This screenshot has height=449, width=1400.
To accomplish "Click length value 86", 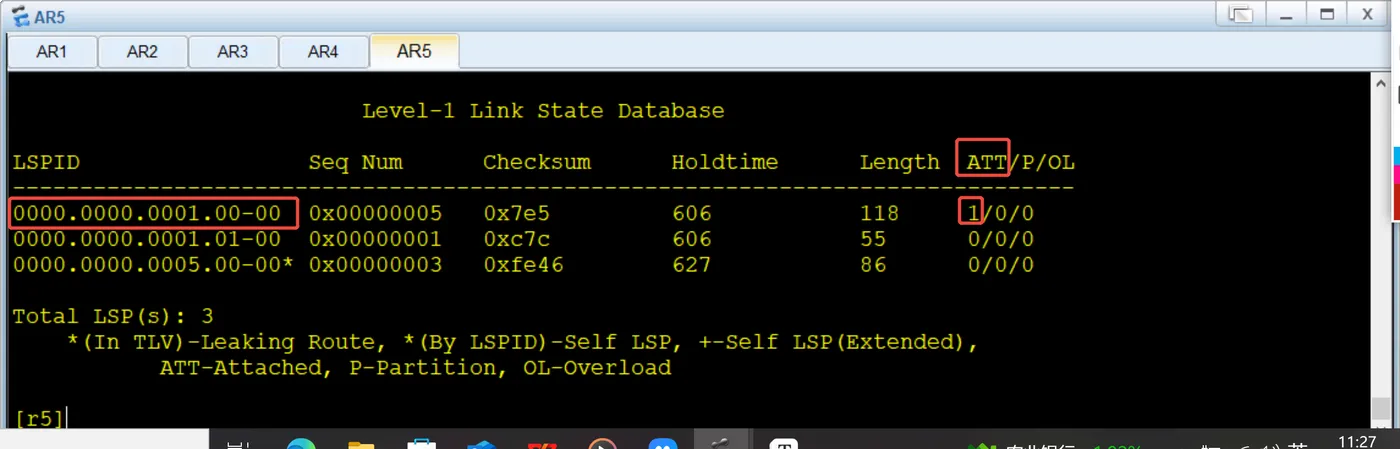I will click(873, 265).
